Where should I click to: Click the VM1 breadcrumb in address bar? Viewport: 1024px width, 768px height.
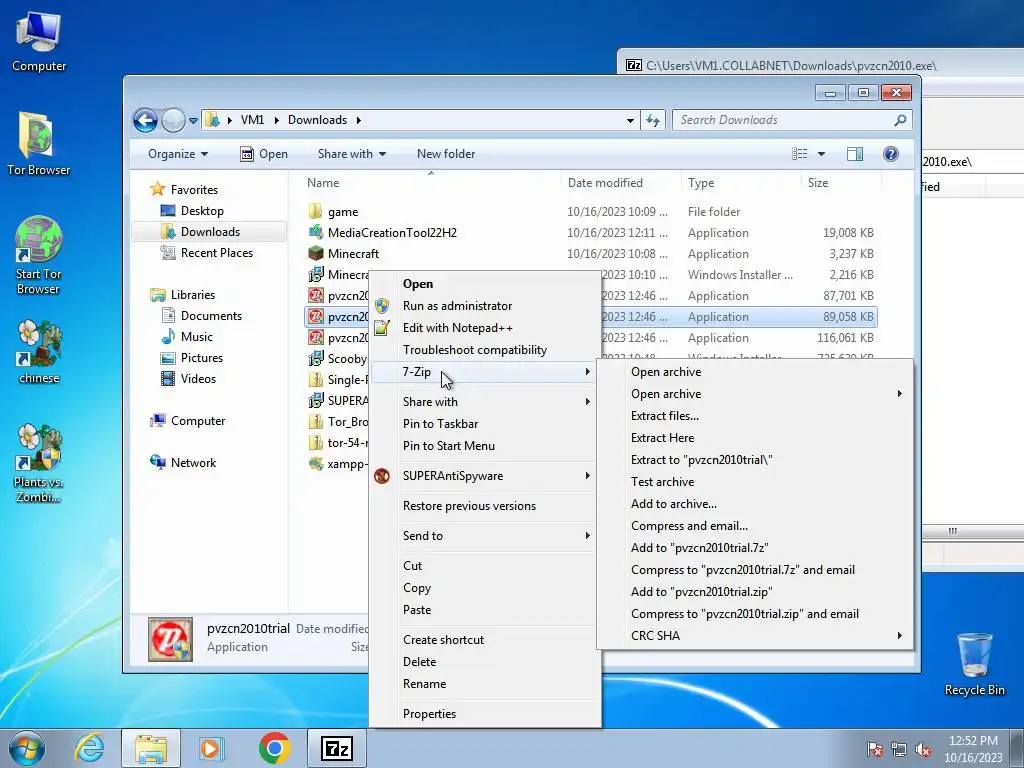tap(252, 120)
